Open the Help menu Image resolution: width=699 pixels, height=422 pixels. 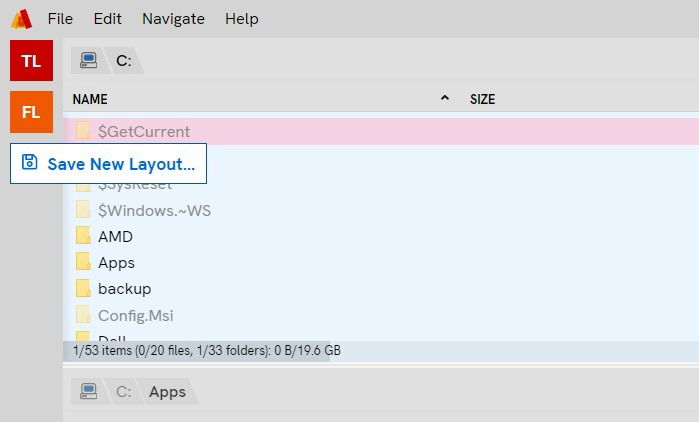pos(241,19)
